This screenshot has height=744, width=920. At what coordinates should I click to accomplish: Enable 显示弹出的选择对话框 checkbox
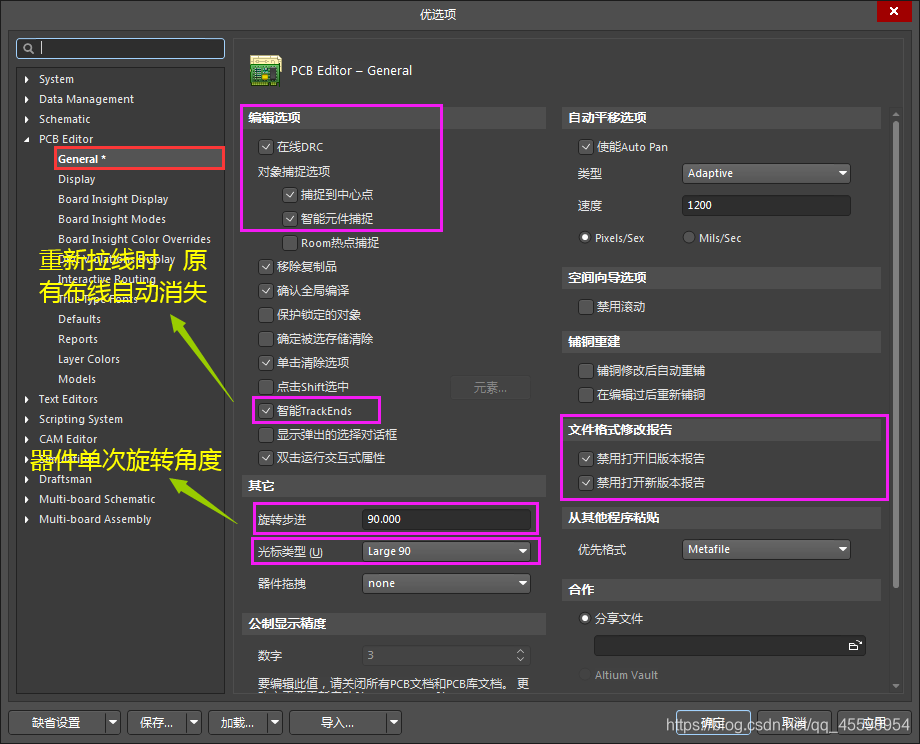pyautogui.click(x=266, y=435)
